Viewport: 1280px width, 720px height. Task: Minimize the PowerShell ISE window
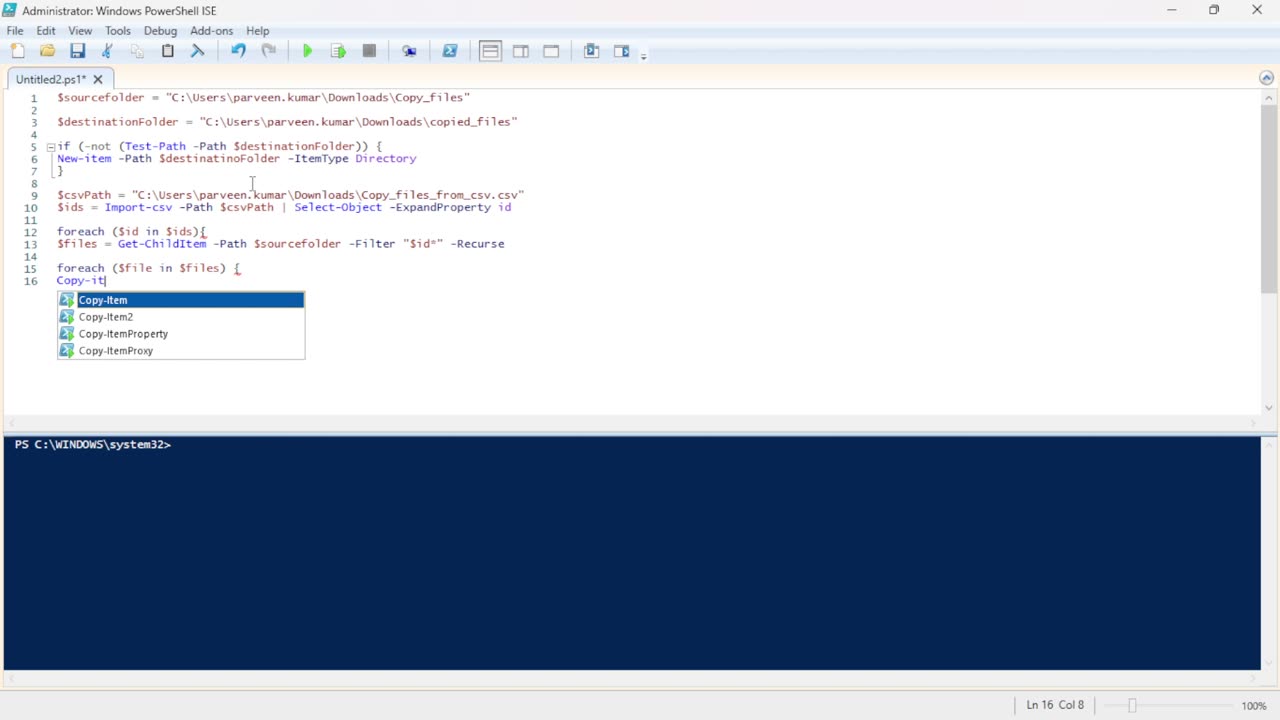[x=1171, y=10]
